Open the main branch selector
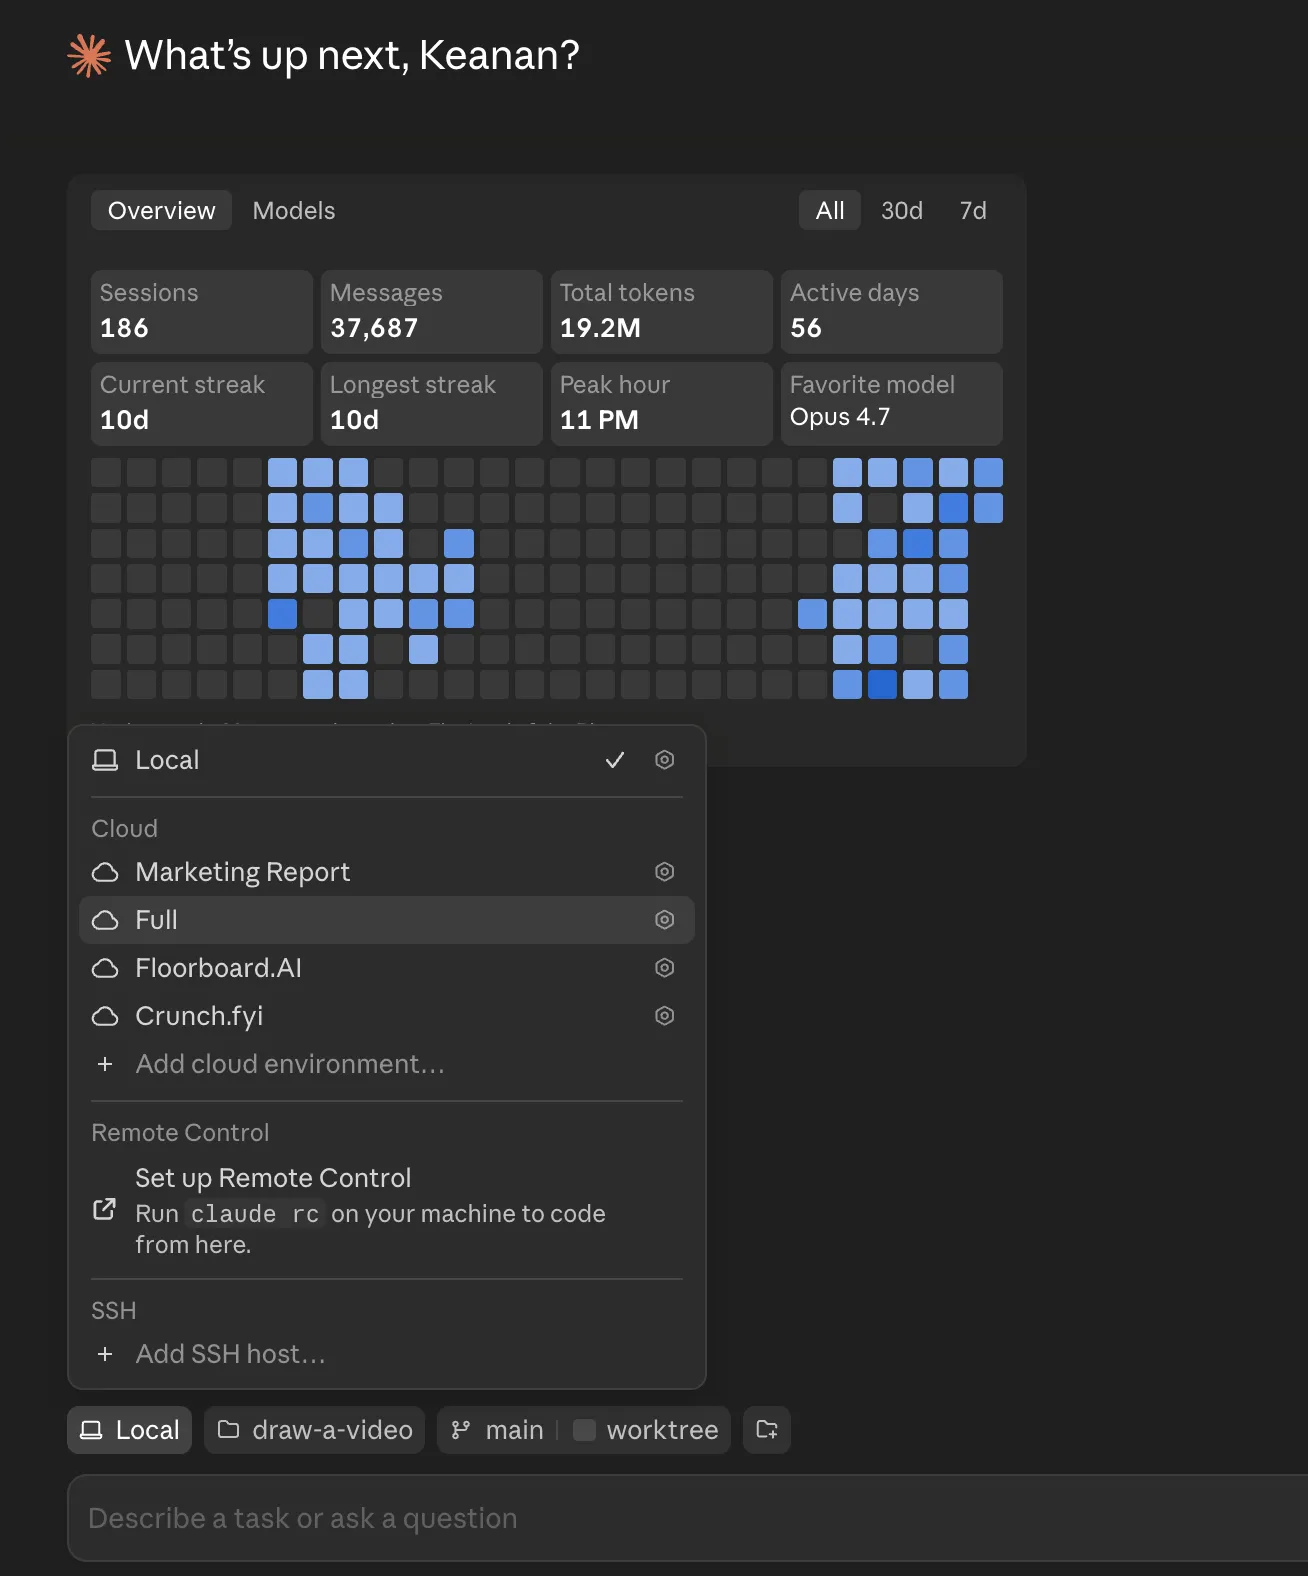This screenshot has height=1576, width=1308. (497, 1430)
